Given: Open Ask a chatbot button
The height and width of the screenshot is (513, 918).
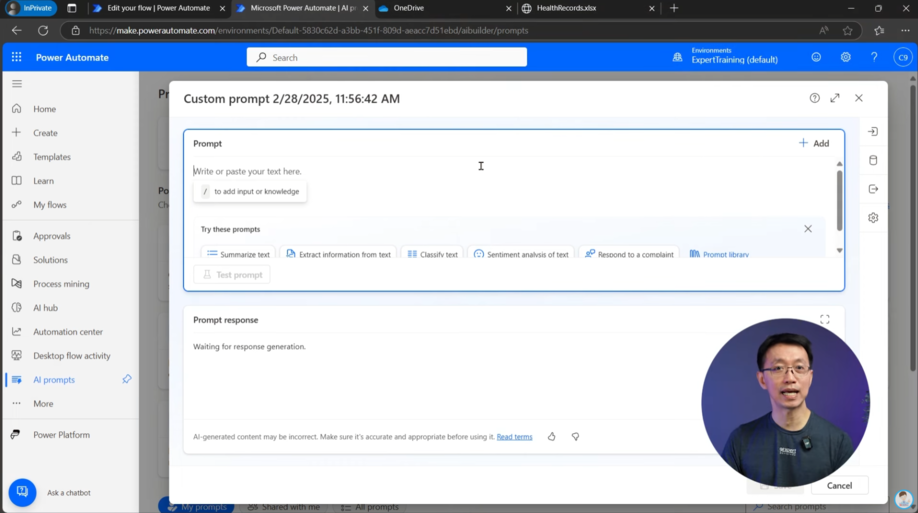Looking at the screenshot, I should 22,493.
